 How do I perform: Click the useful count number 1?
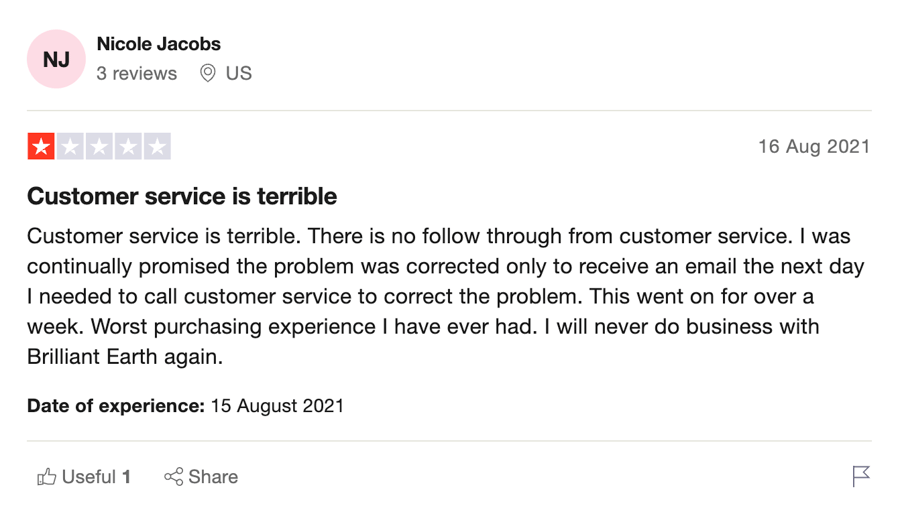coord(126,477)
